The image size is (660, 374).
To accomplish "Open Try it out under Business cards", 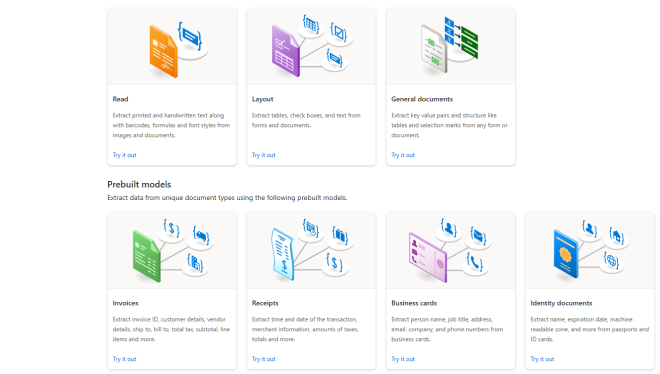I will [403, 359].
